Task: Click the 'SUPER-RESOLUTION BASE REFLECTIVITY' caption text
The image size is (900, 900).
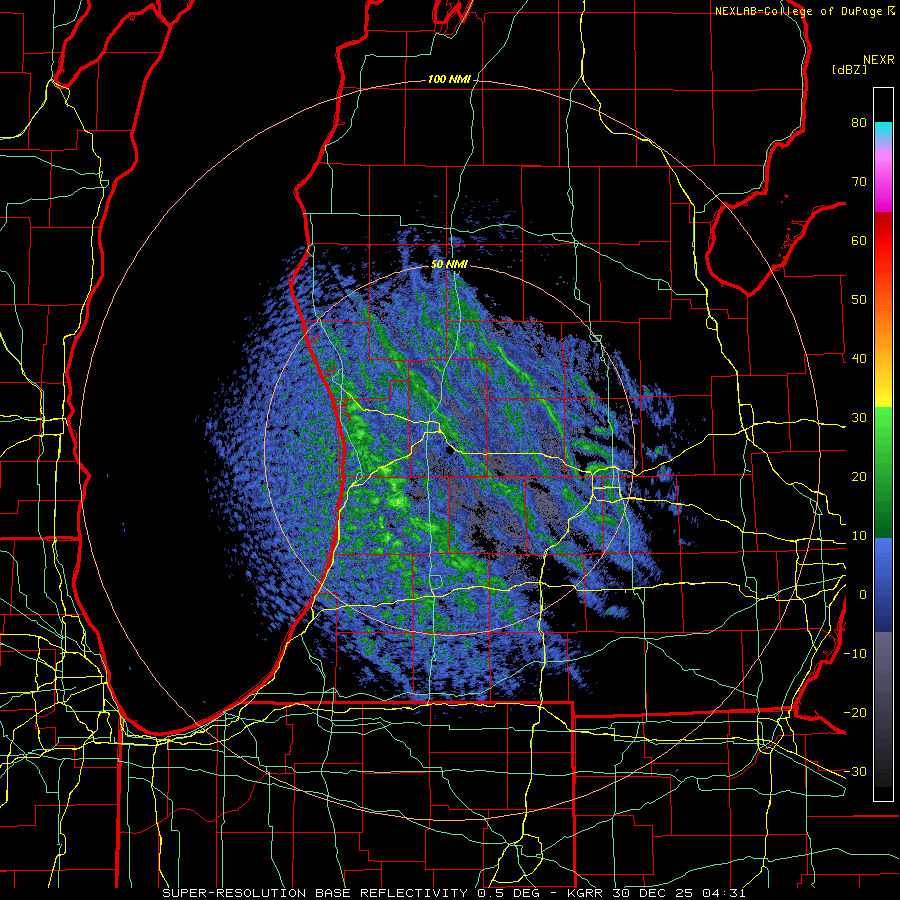Action: [315, 893]
